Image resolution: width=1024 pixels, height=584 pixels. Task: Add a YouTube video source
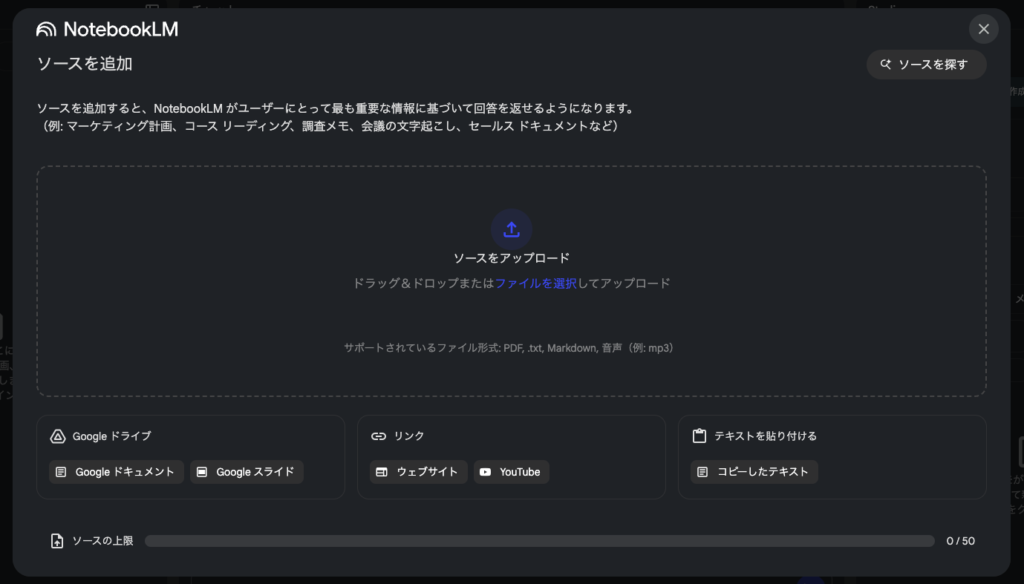coord(511,472)
